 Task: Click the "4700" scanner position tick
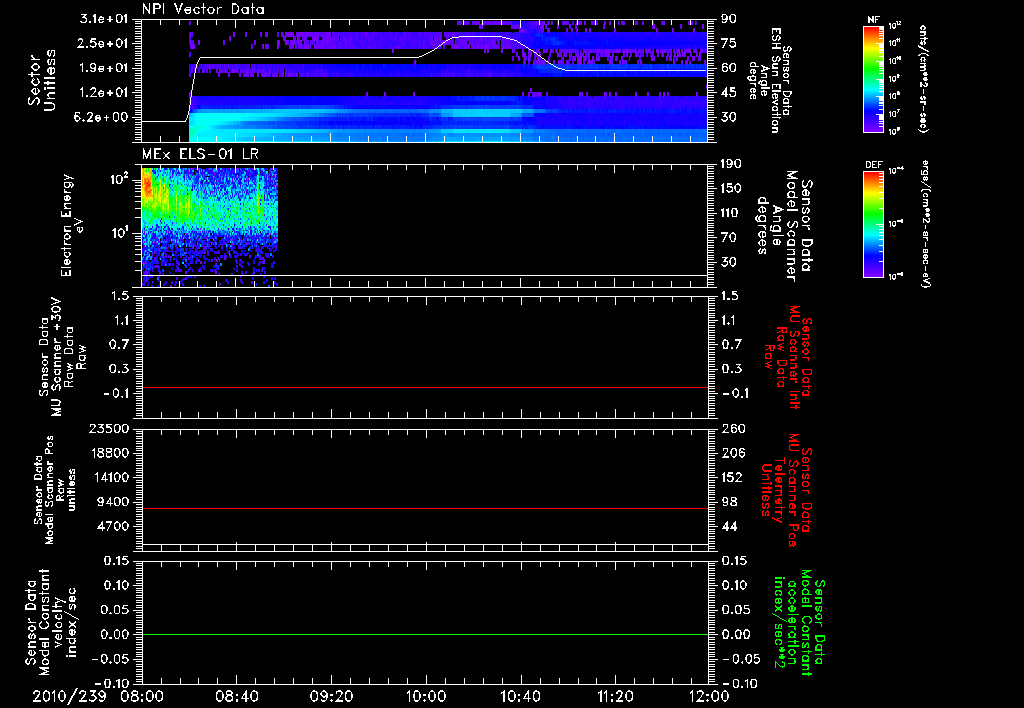pyautogui.click(x=112, y=526)
